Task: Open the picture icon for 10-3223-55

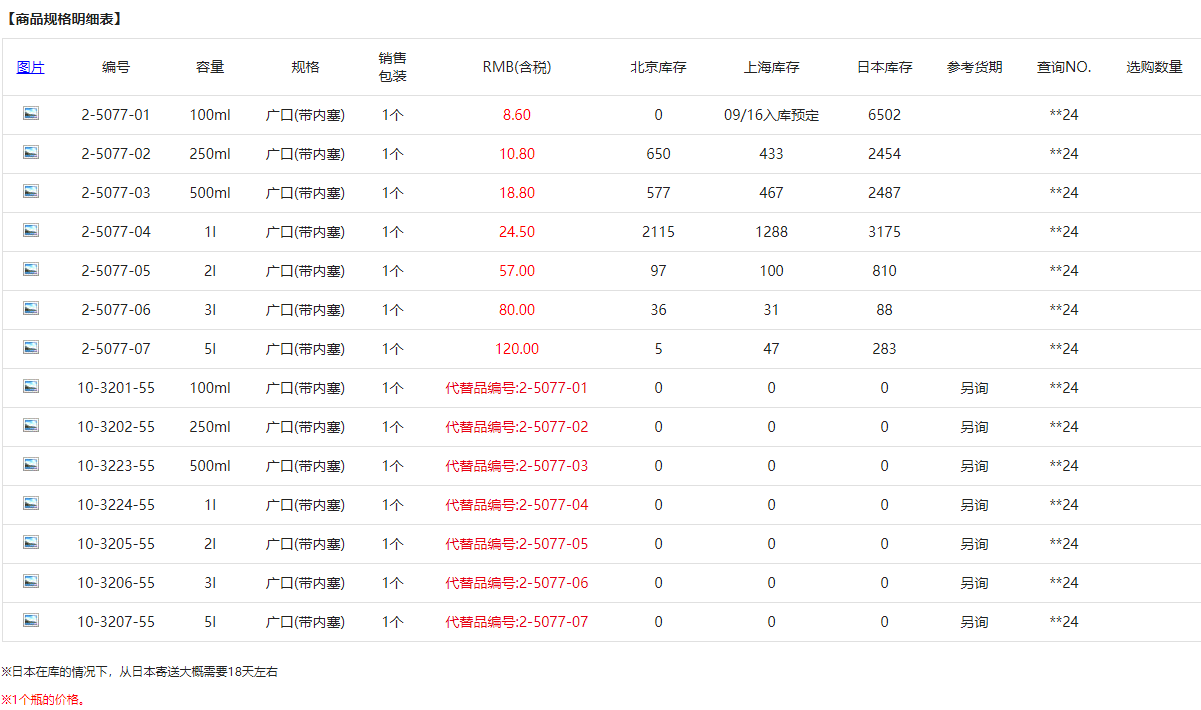Action: [x=31, y=465]
